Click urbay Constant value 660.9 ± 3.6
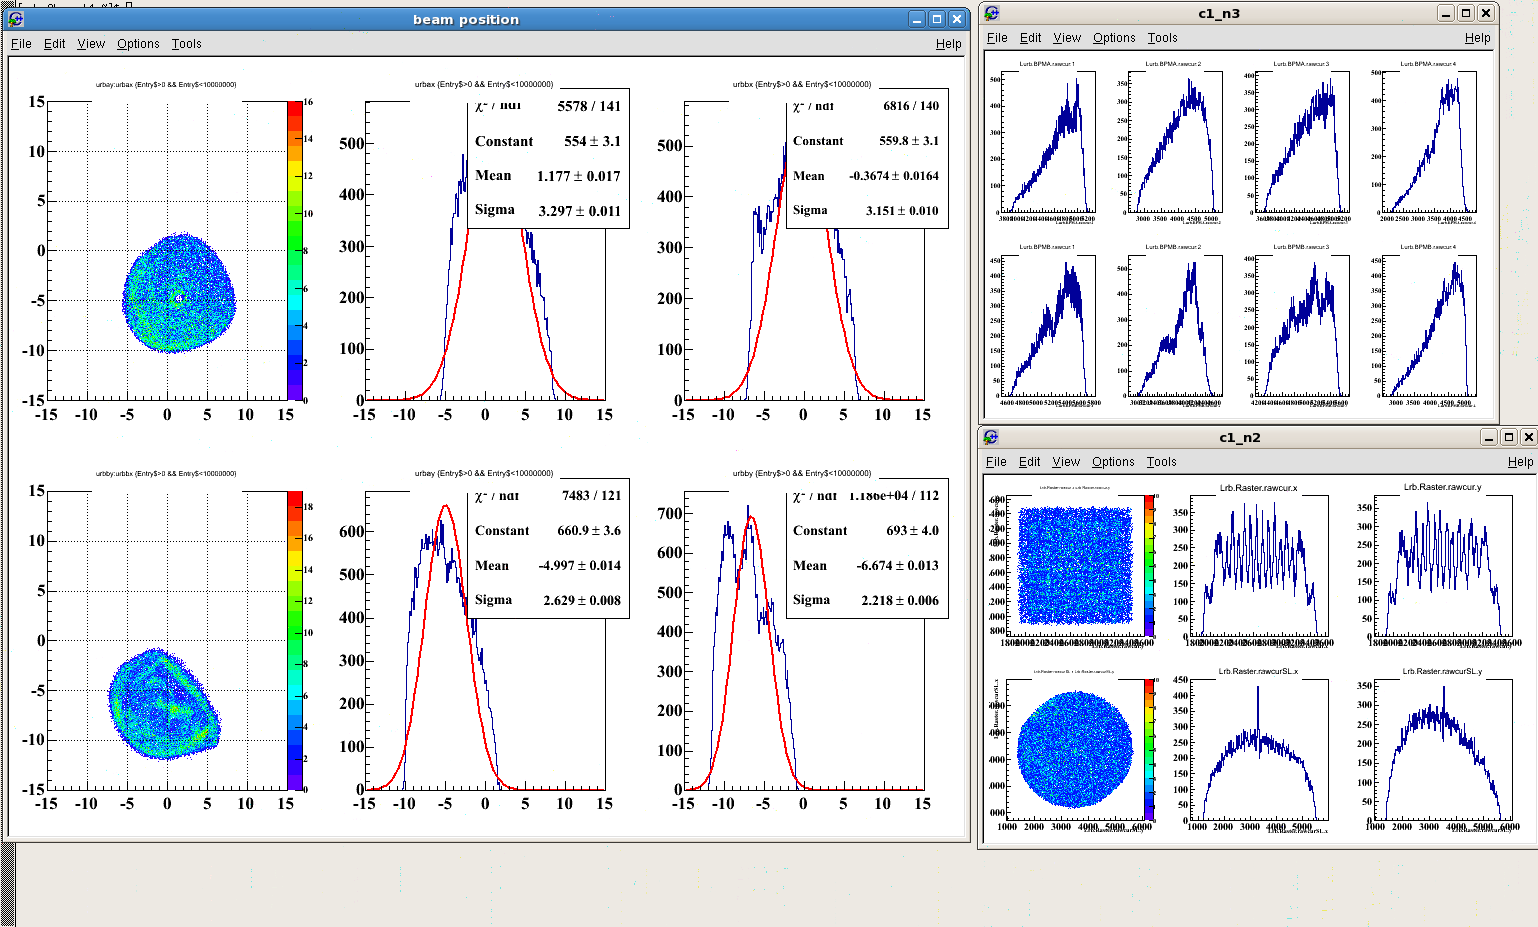 point(589,531)
